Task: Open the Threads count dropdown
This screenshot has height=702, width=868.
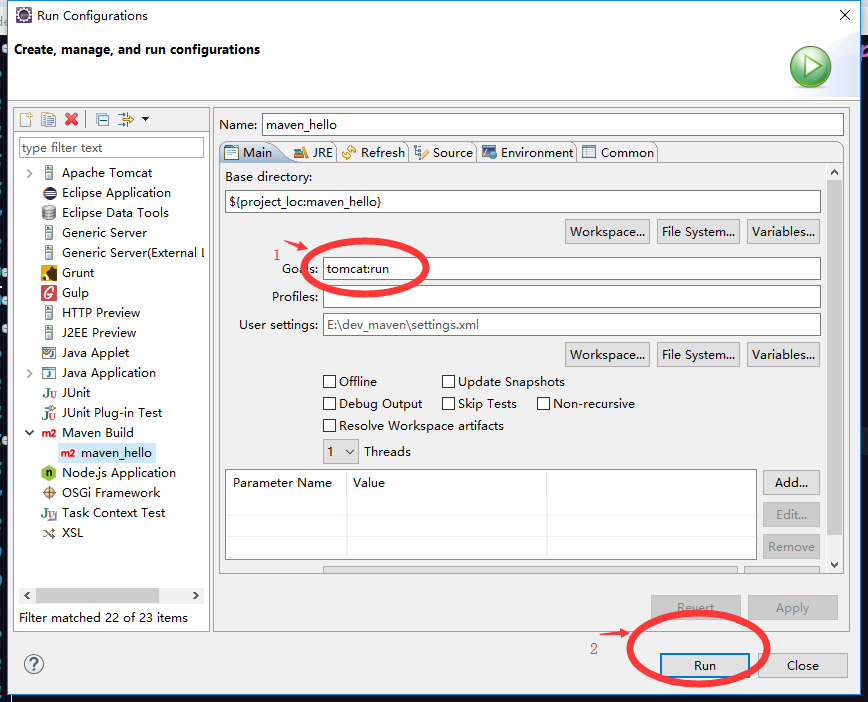Action: pyautogui.click(x=341, y=452)
